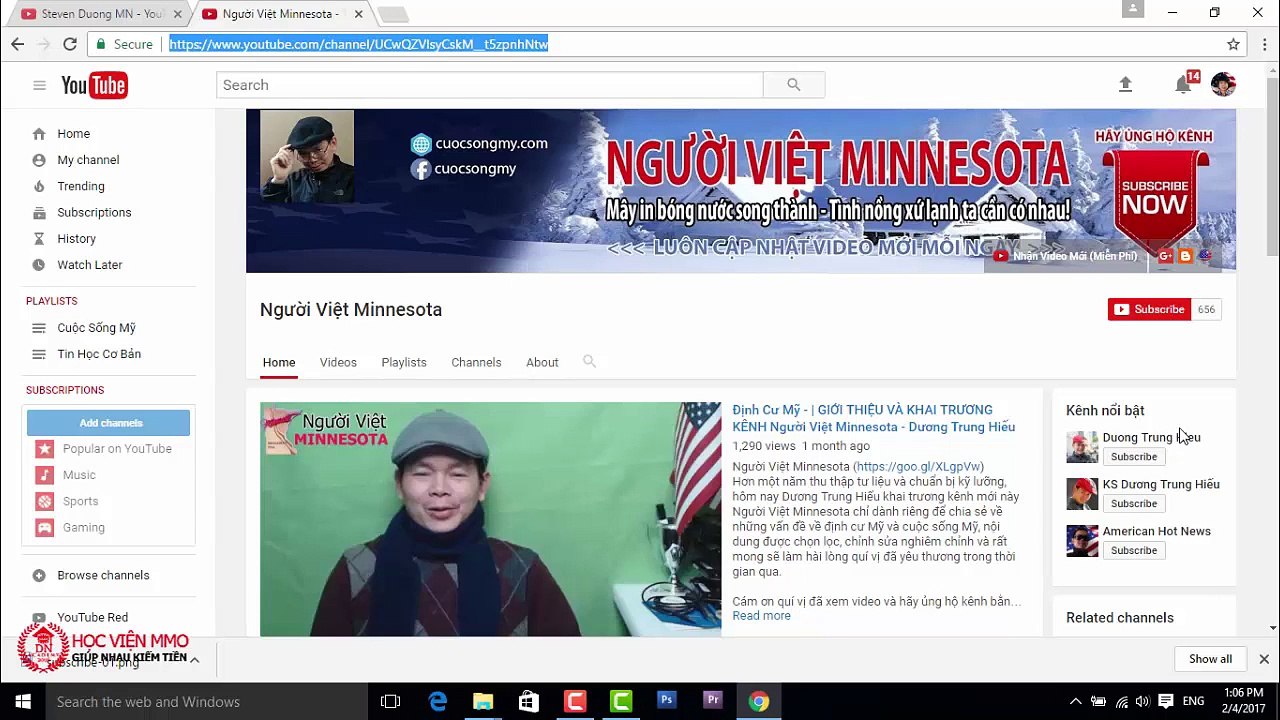Click Show all downloads button

[x=1210, y=659]
